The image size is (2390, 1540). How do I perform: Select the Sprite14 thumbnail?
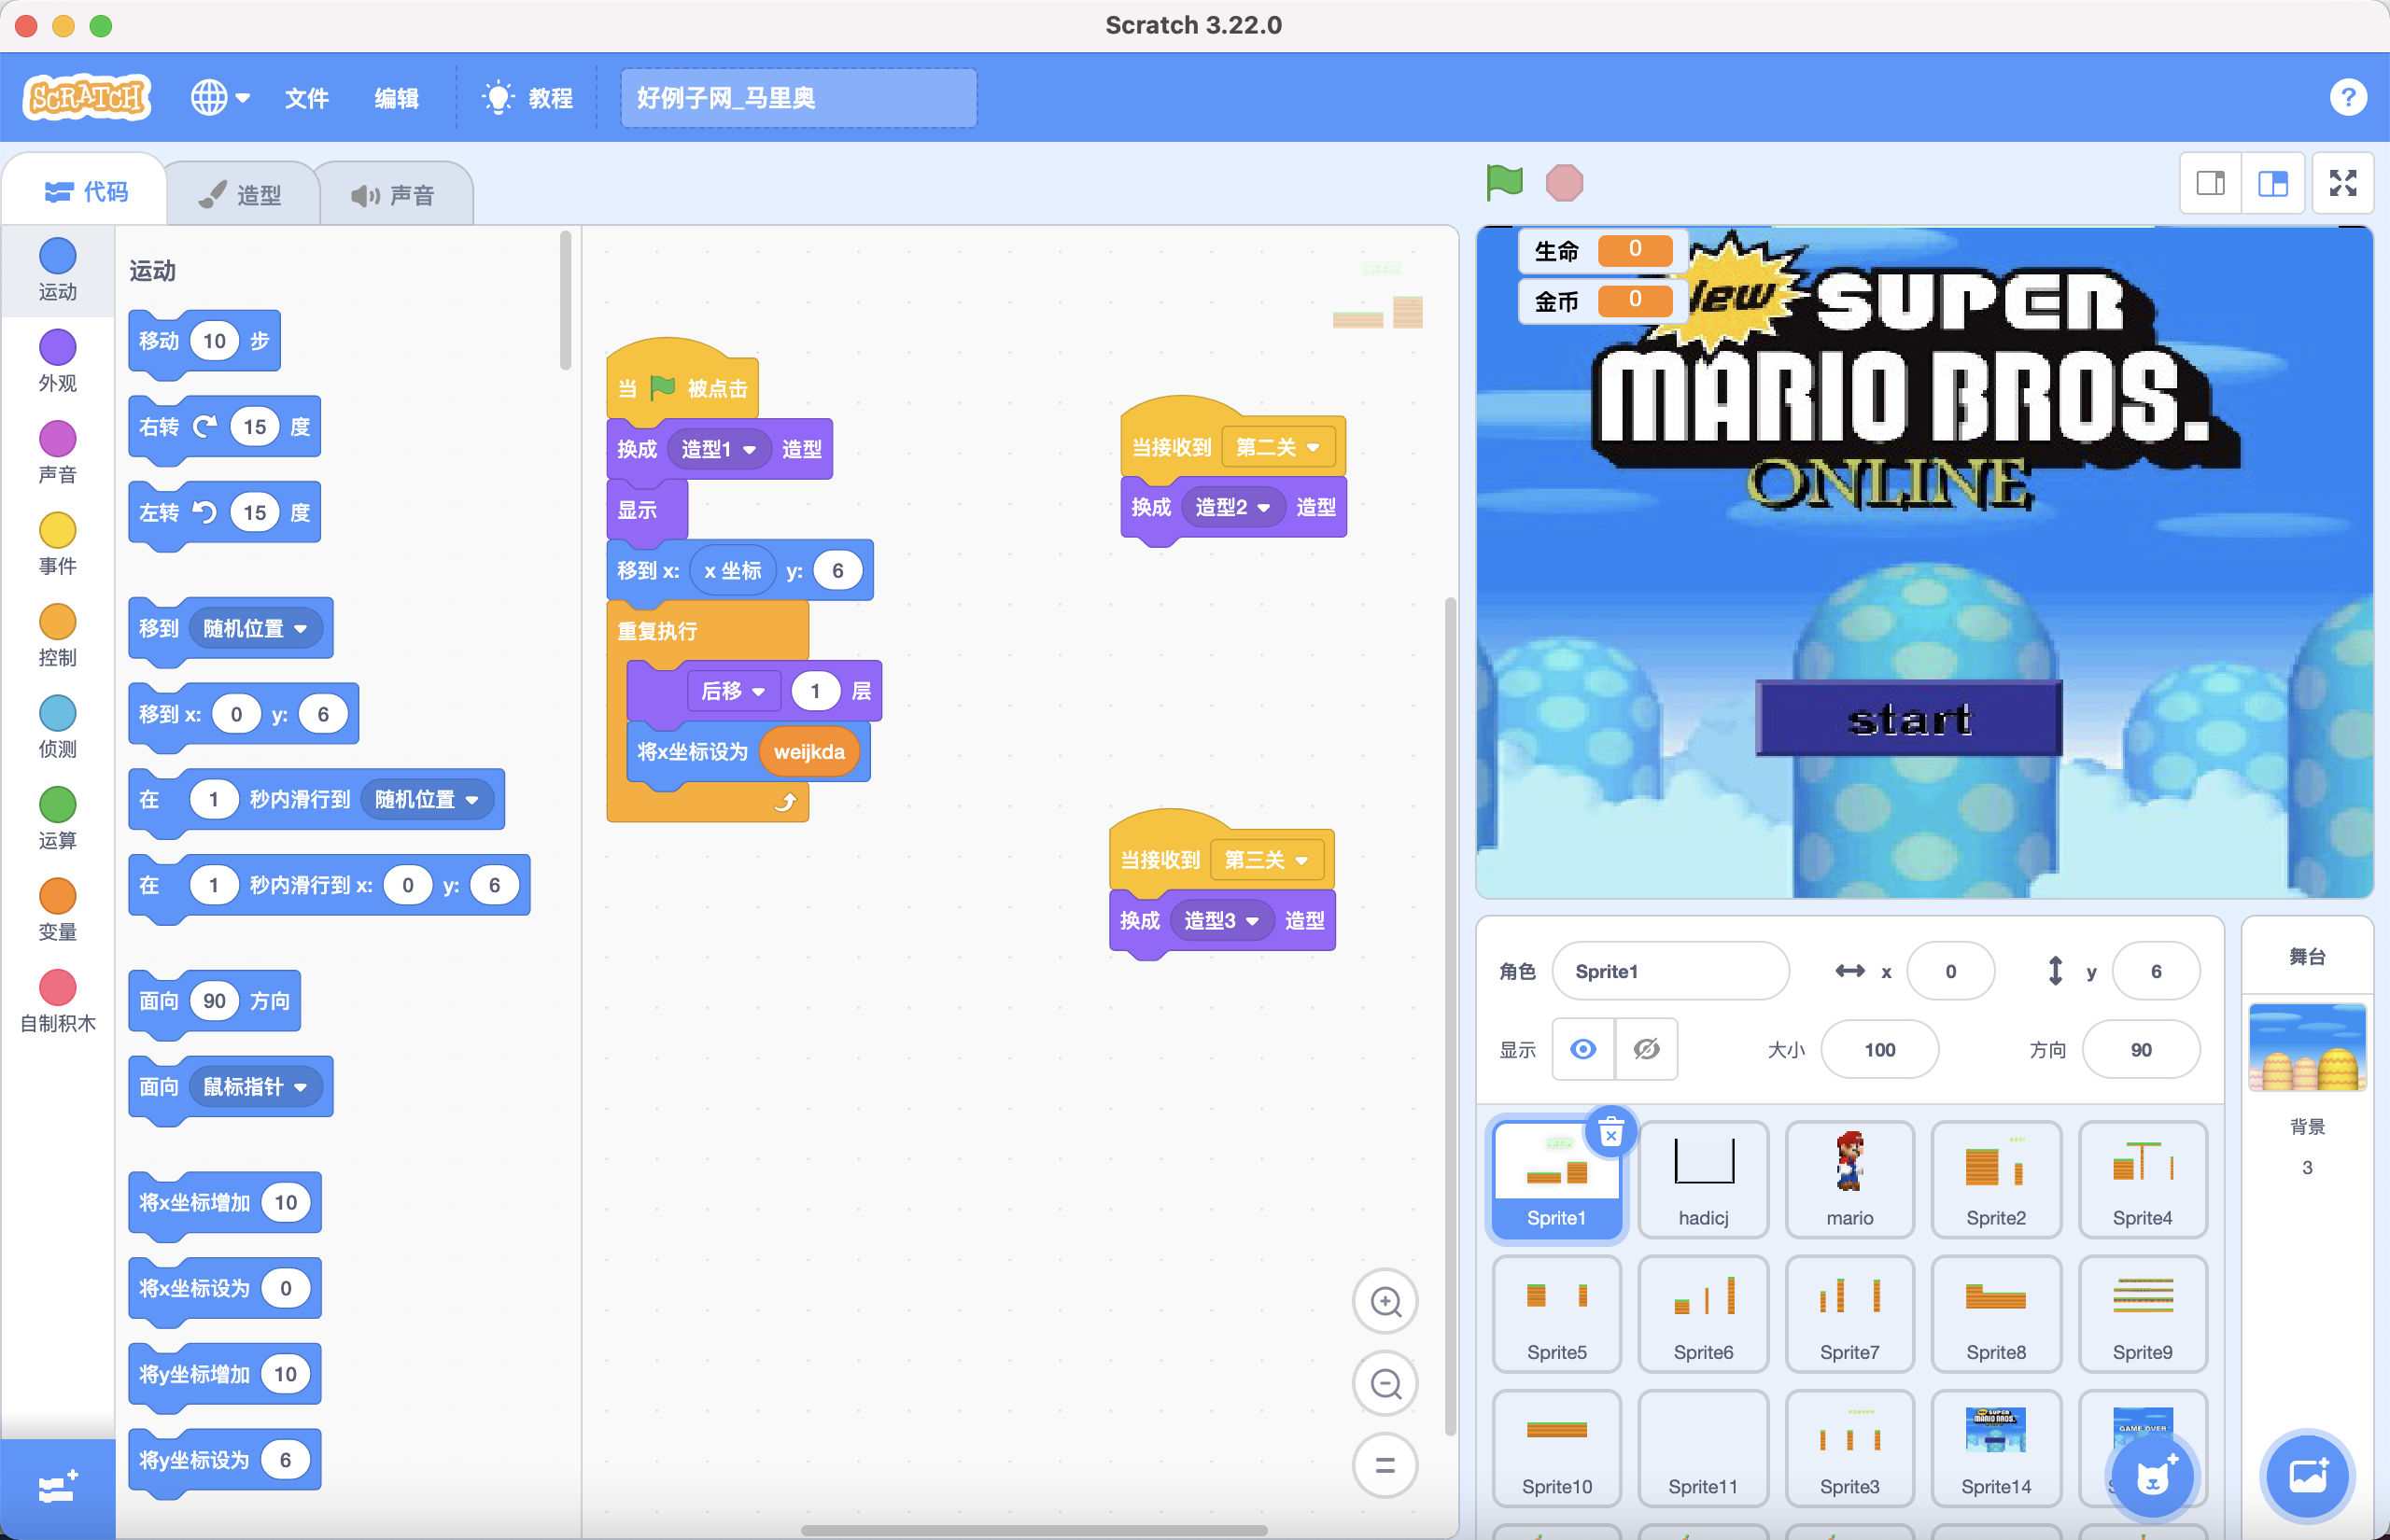click(x=1995, y=1448)
